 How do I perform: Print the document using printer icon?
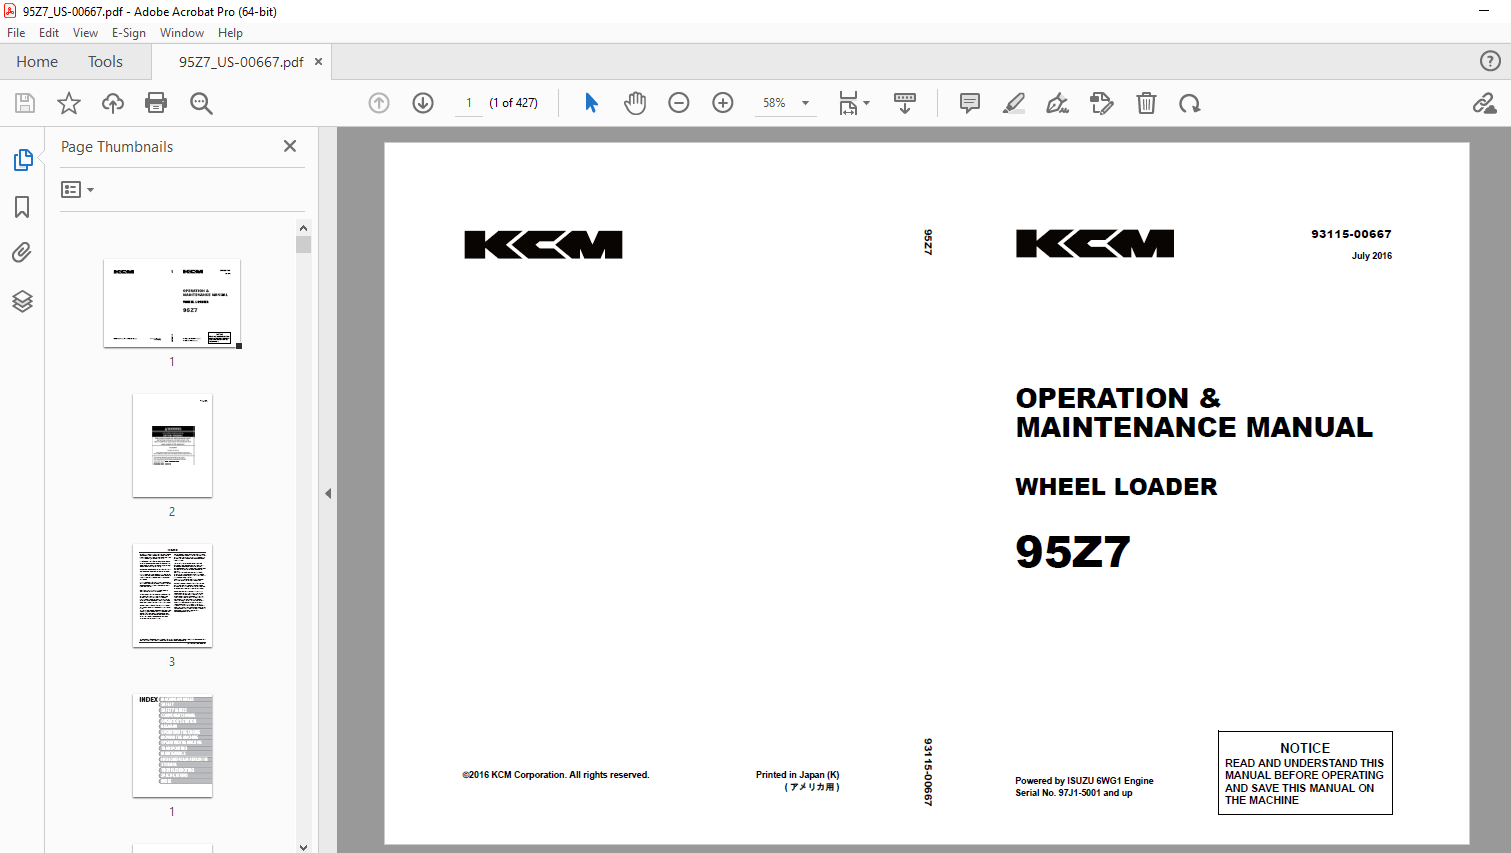[x=156, y=103]
